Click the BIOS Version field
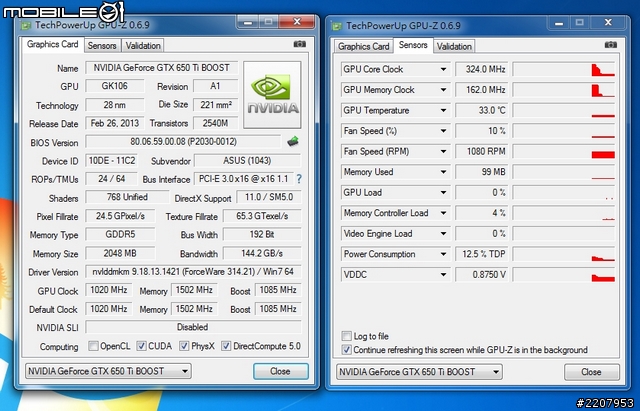 click(x=183, y=142)
